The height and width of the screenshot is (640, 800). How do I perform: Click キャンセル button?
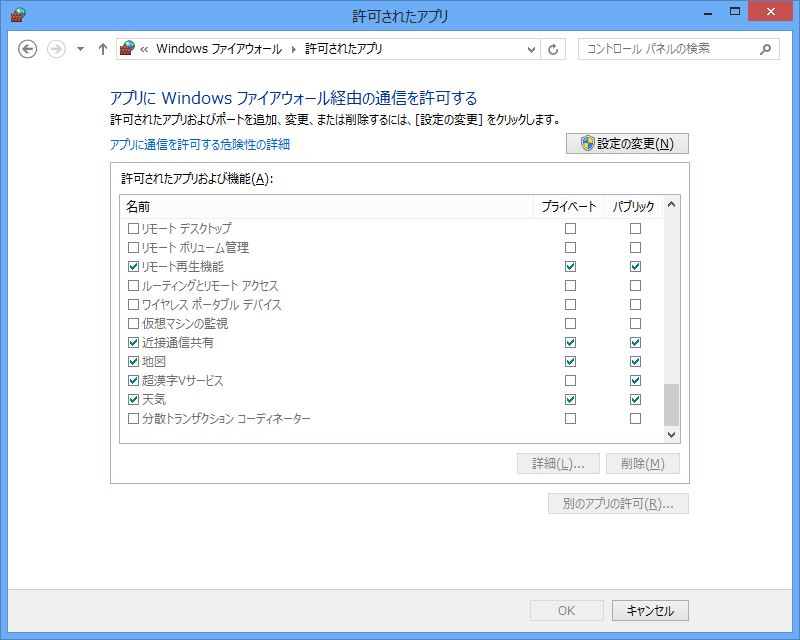pos(650,611)
